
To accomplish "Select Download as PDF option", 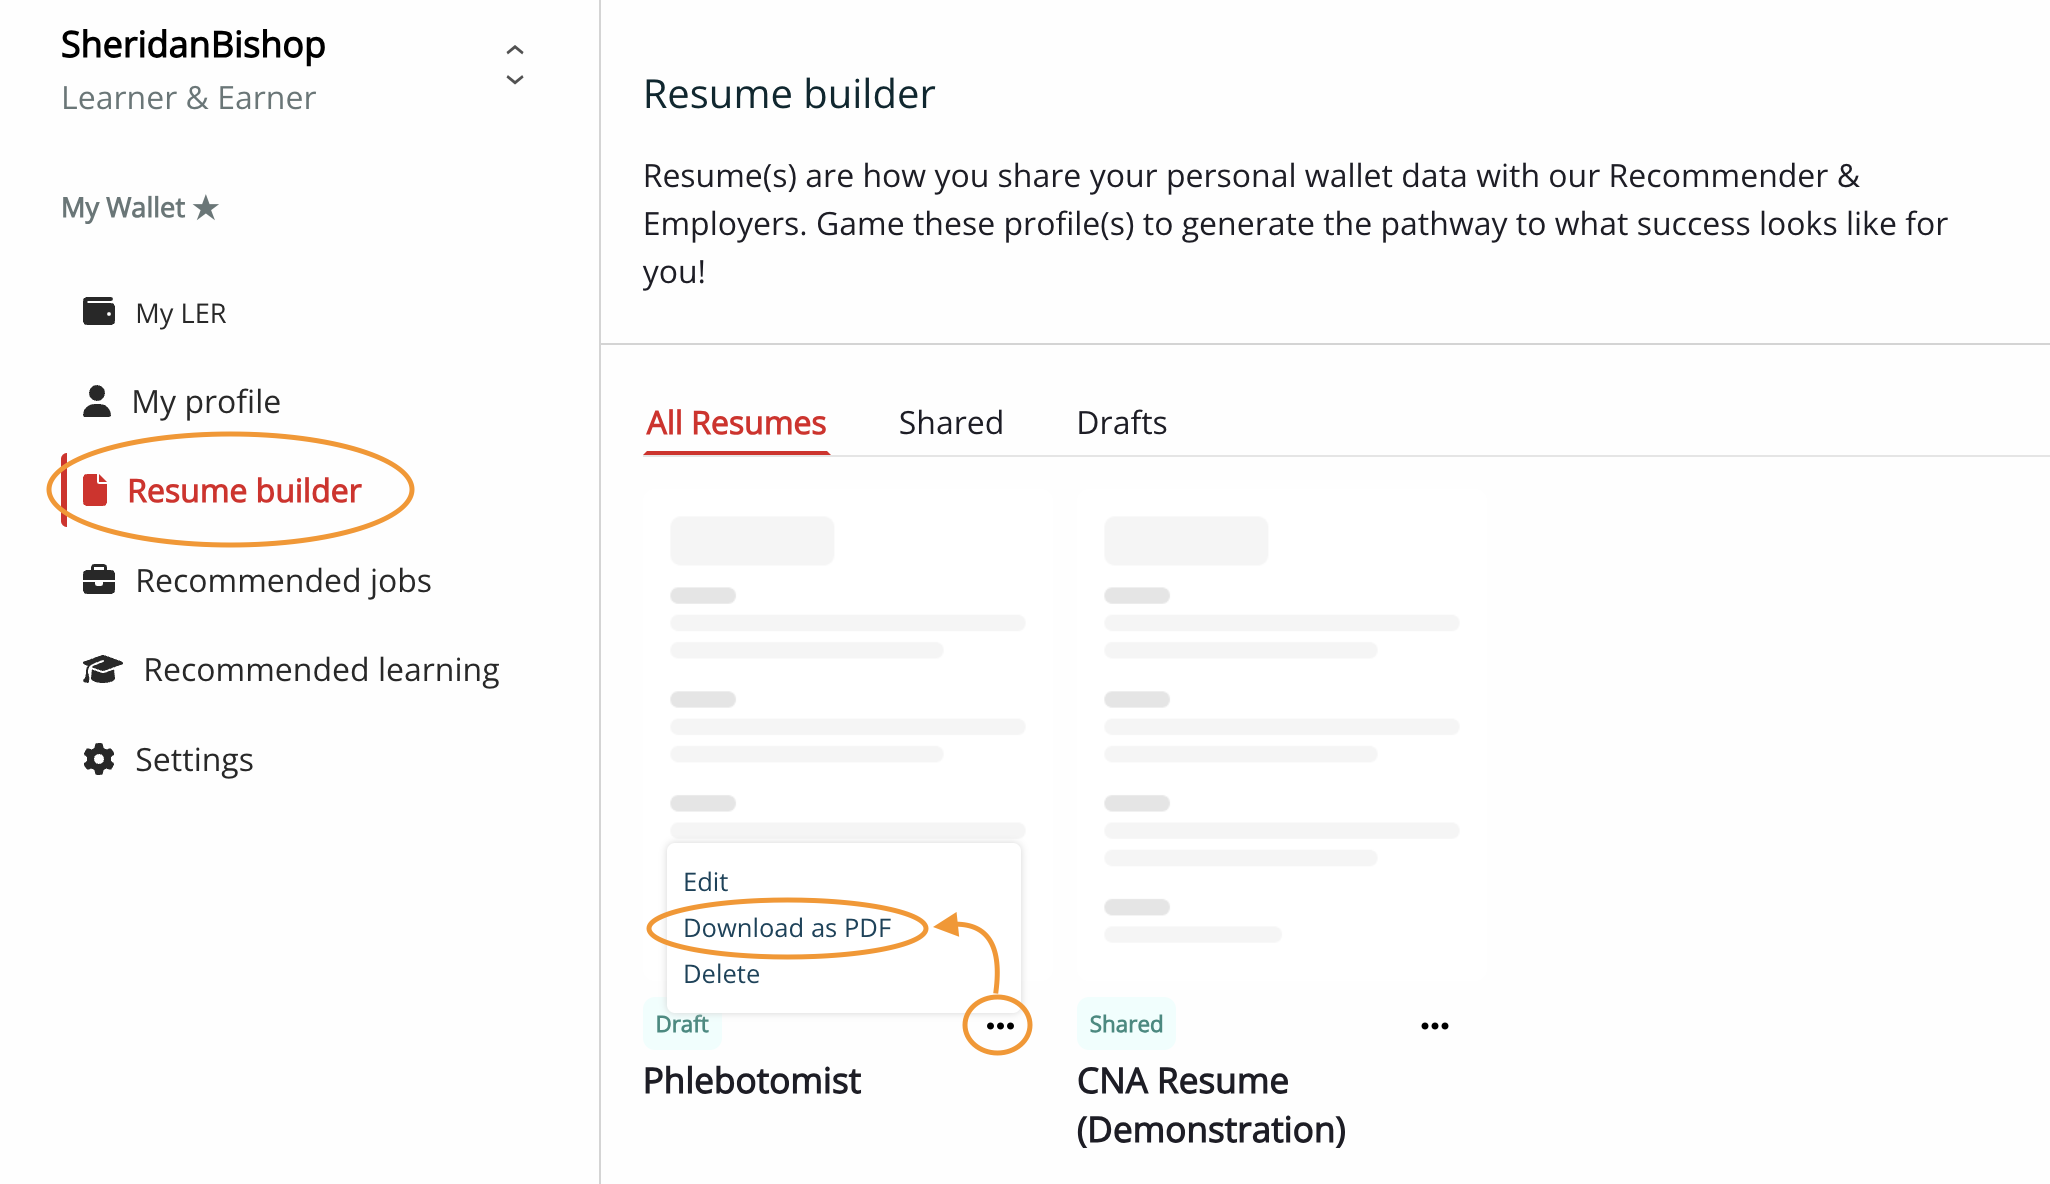I will pos(787,928).
